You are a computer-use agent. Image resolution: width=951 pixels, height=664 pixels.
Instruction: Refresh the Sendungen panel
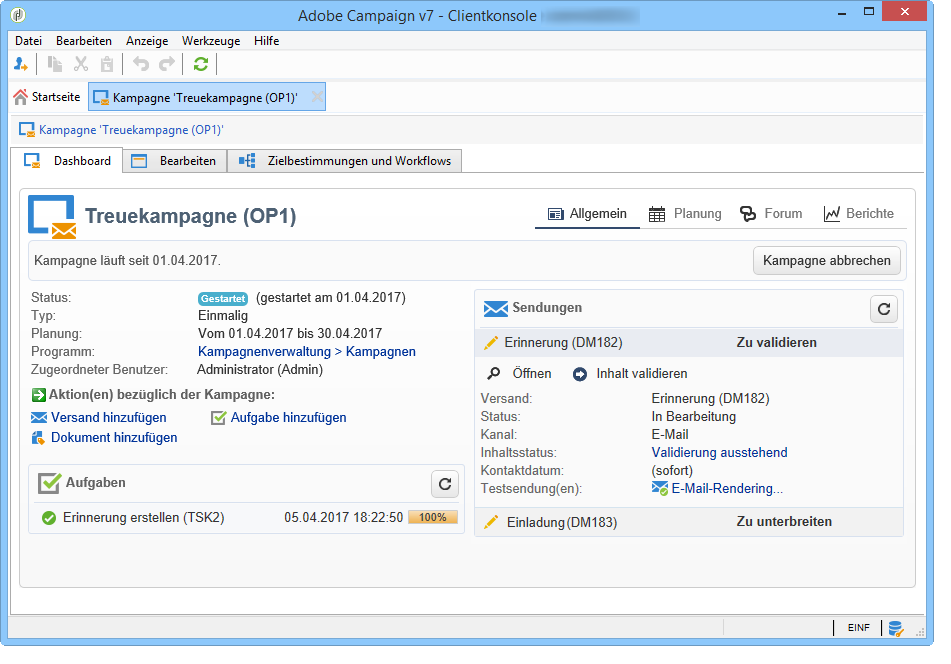point(884,309)
